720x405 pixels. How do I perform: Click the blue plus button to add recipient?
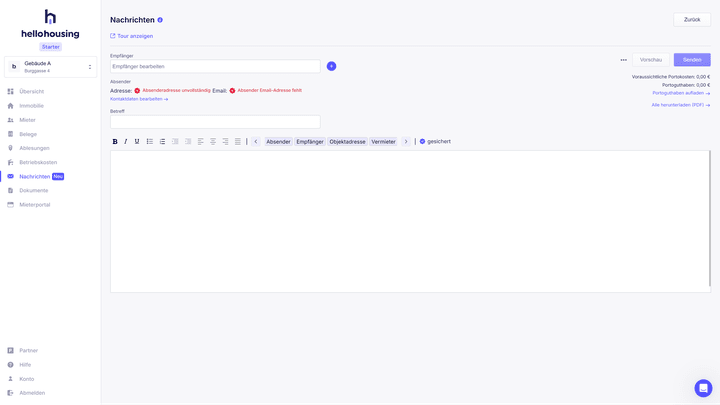pyautogui.click(x=331, y=66)
